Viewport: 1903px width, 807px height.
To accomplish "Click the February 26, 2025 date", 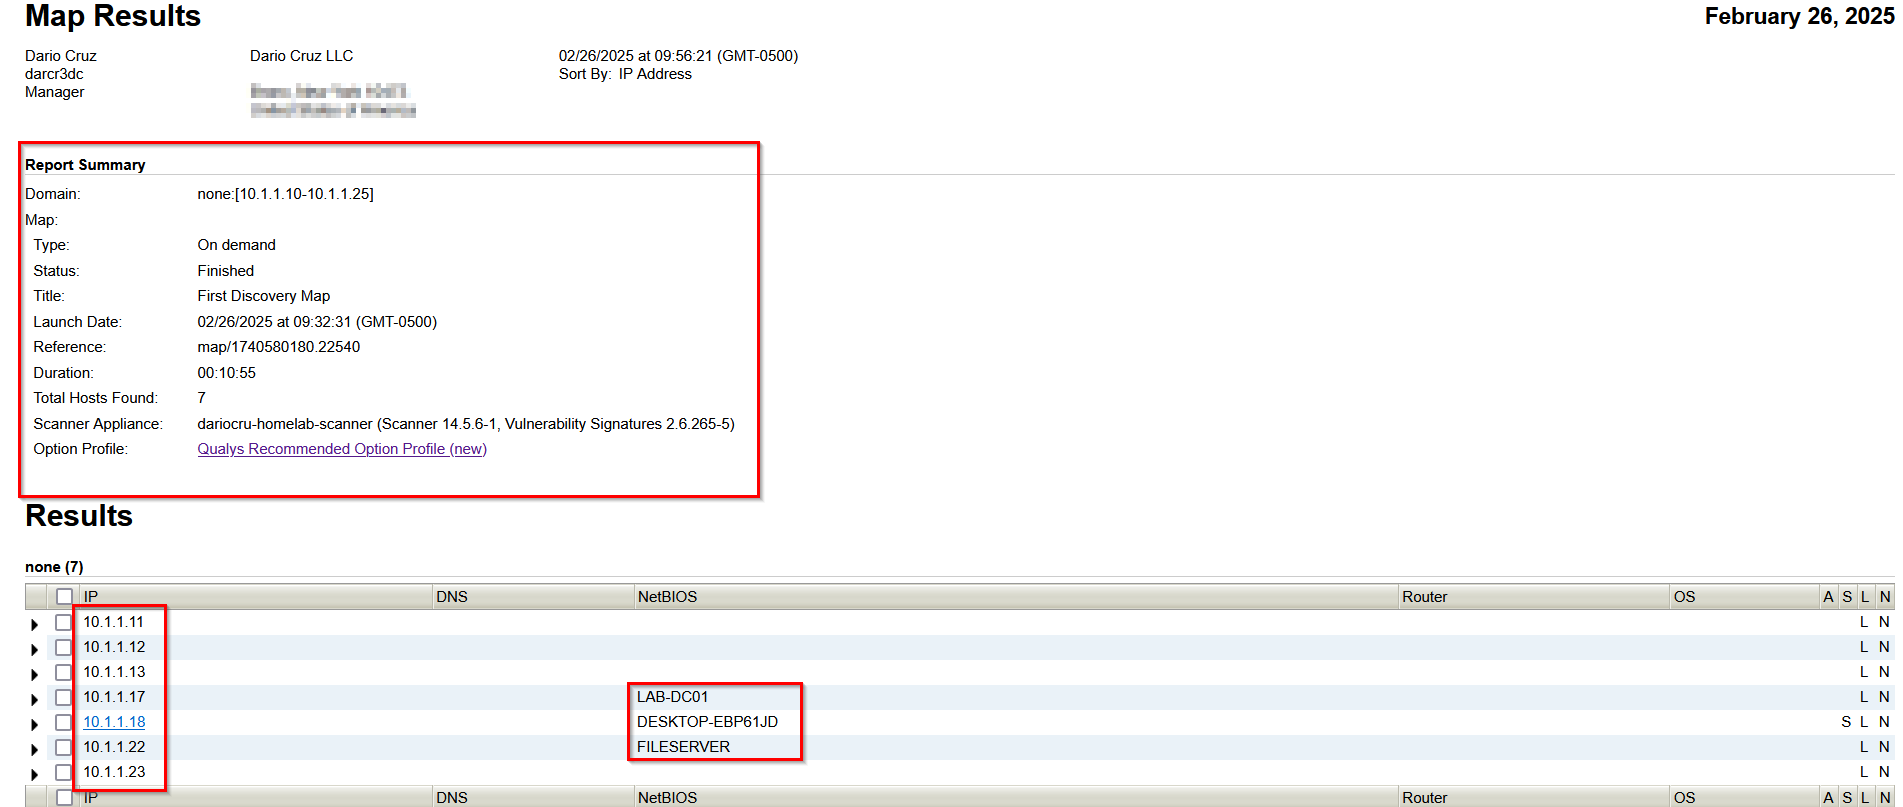I will (1799, 16).
